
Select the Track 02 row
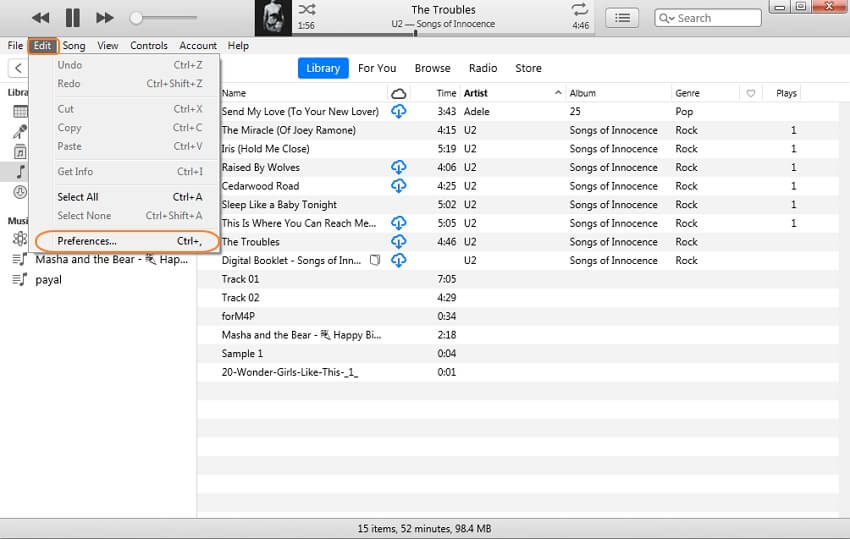(x=518, y=298)
